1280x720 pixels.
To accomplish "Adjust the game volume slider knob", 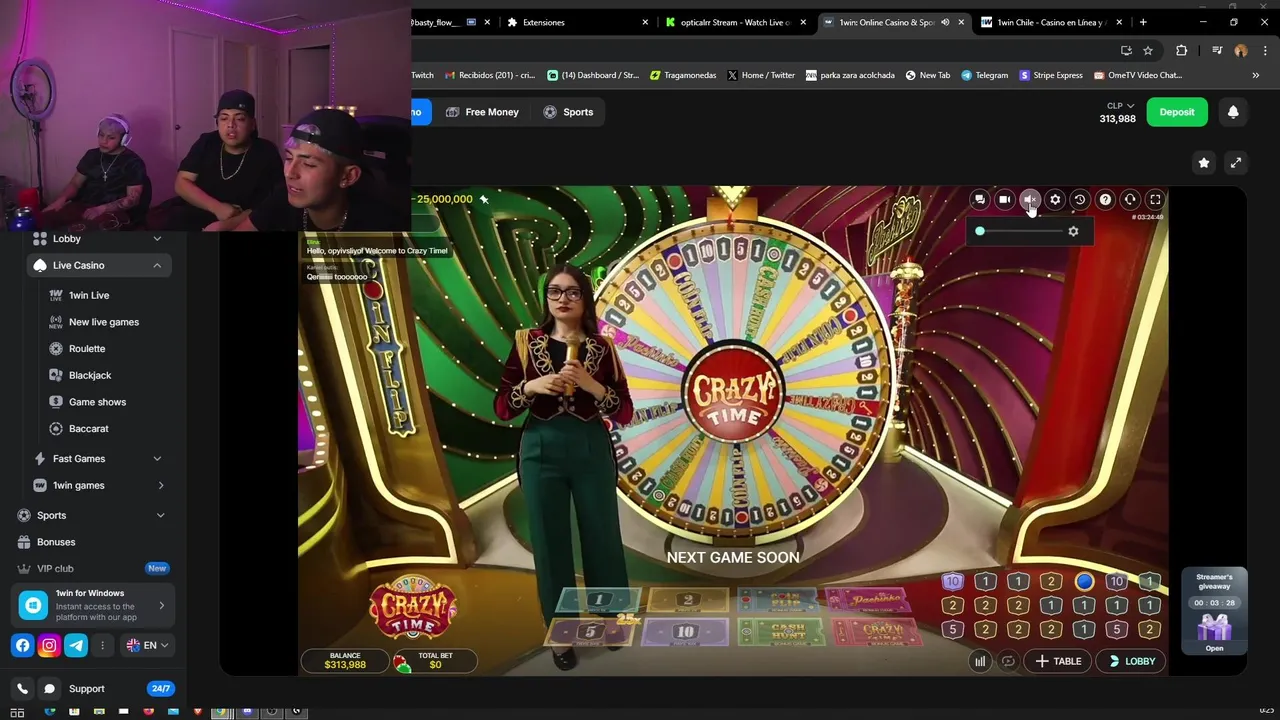I will pos(980,231).
